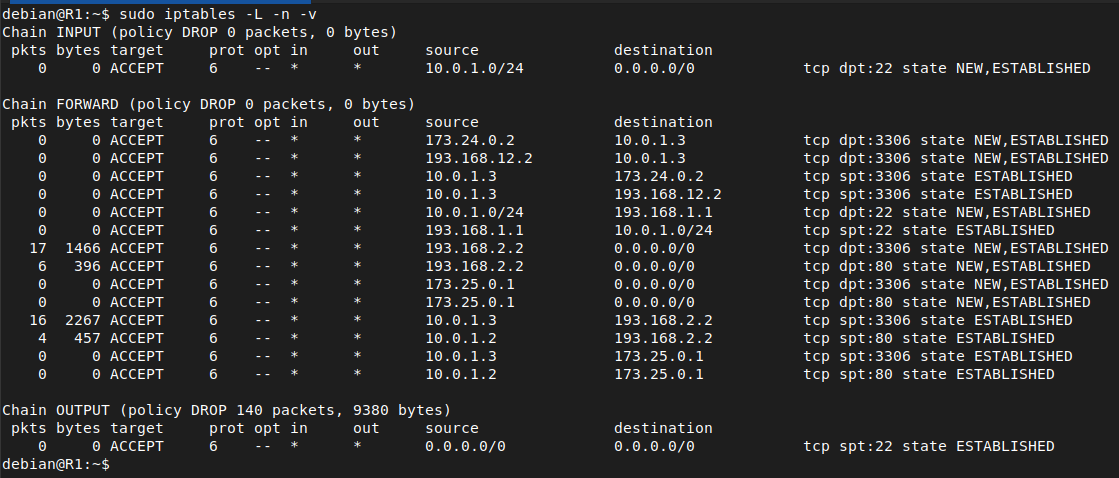Image resolution: width=1119 pixels, height=478 pixels.
Task: Click 'tcp spt:22 state ESTABLISHED' in OUTPUT rule
Action: [x=929, y=447]
